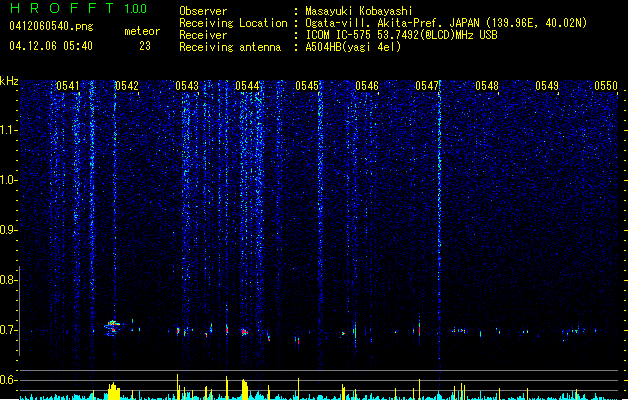Click the 0544 time marker

coord(247,85)
